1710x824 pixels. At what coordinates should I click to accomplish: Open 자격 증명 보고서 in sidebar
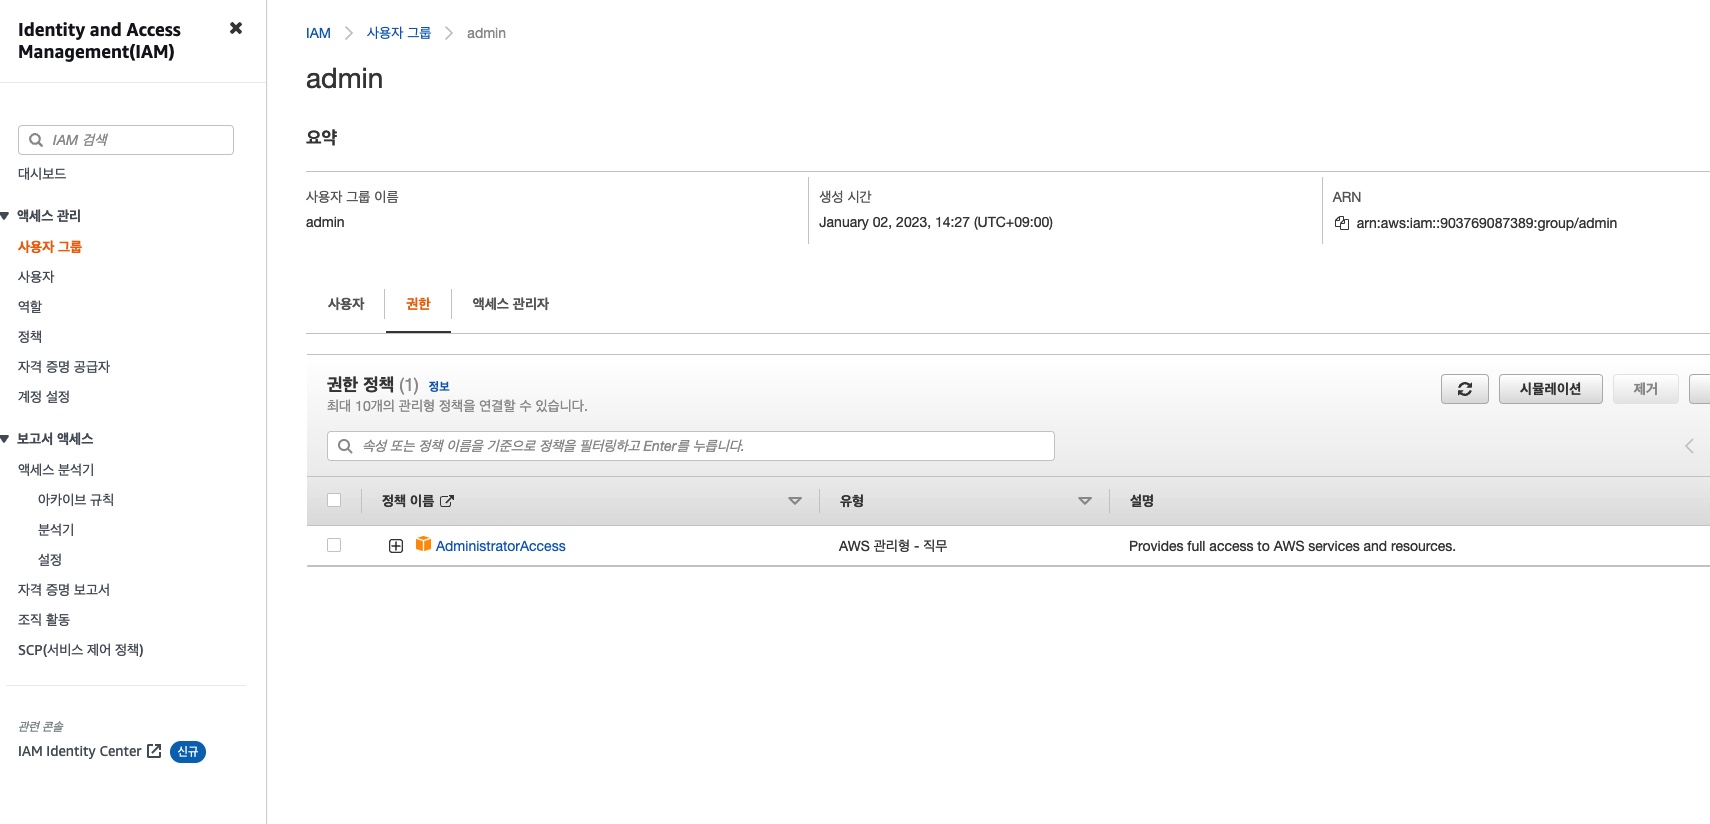tap(64, 590)
